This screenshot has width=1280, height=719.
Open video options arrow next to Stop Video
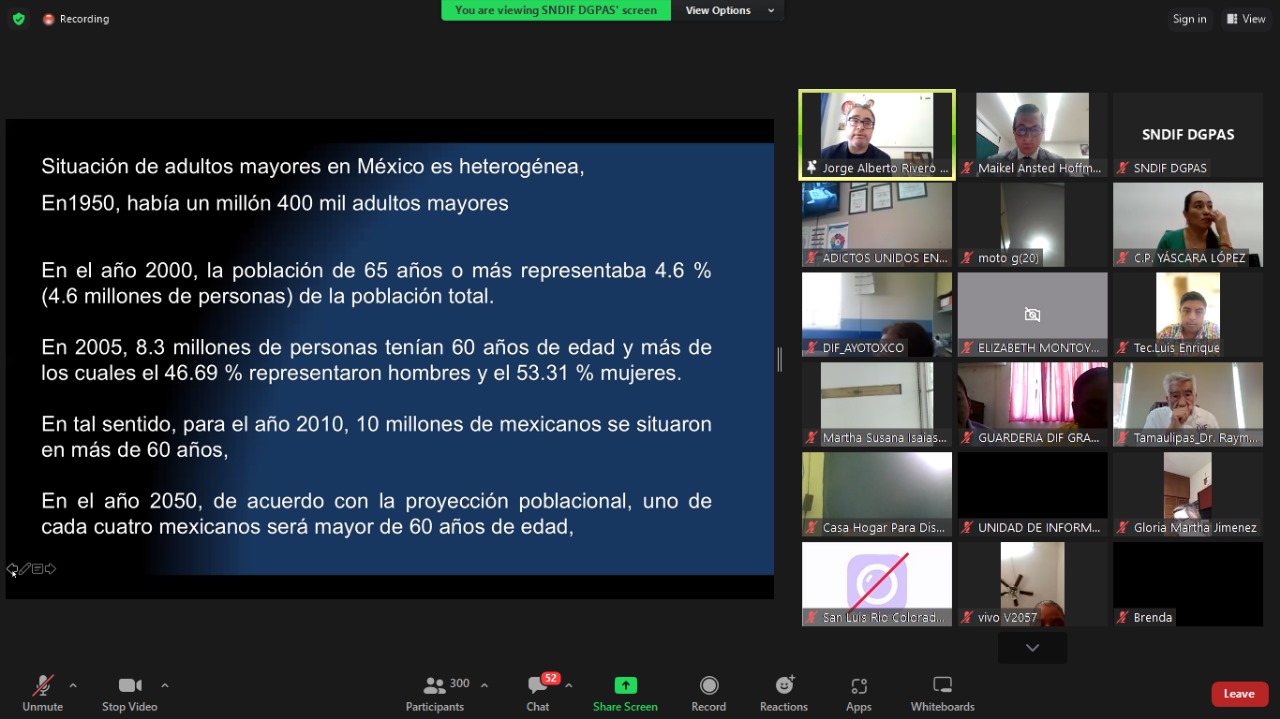point(165,685)
